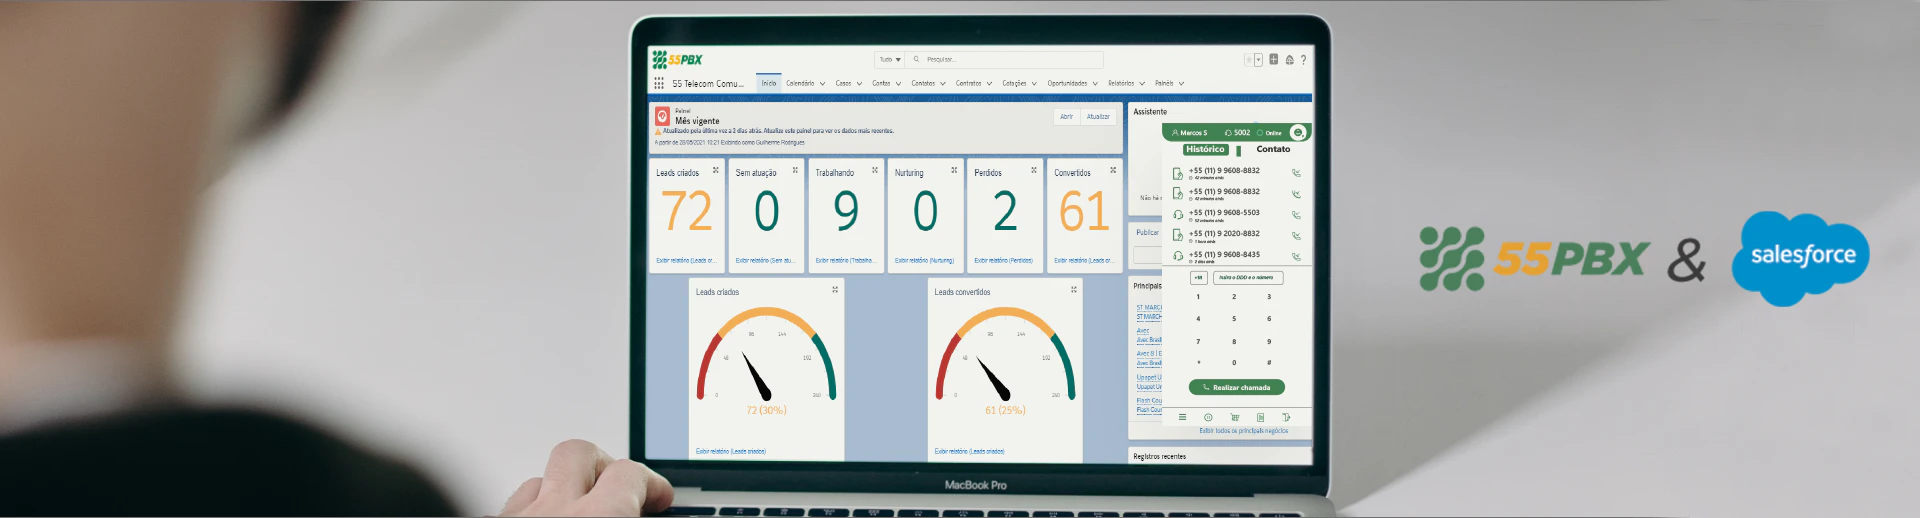1920x518 pixels.
Task: Open Exibir relatório link under Leads convertidos gauge
Action: pyautogui.click(x=970, y=451)
